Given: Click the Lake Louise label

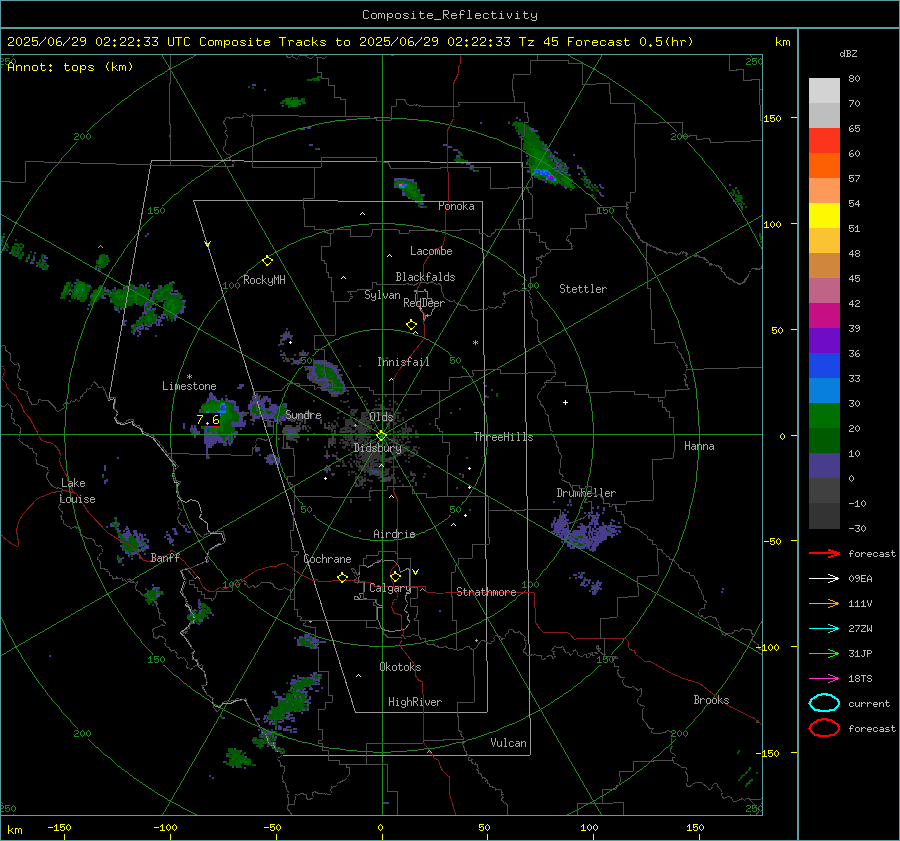Looking at the screenshot, I should 77,491.
